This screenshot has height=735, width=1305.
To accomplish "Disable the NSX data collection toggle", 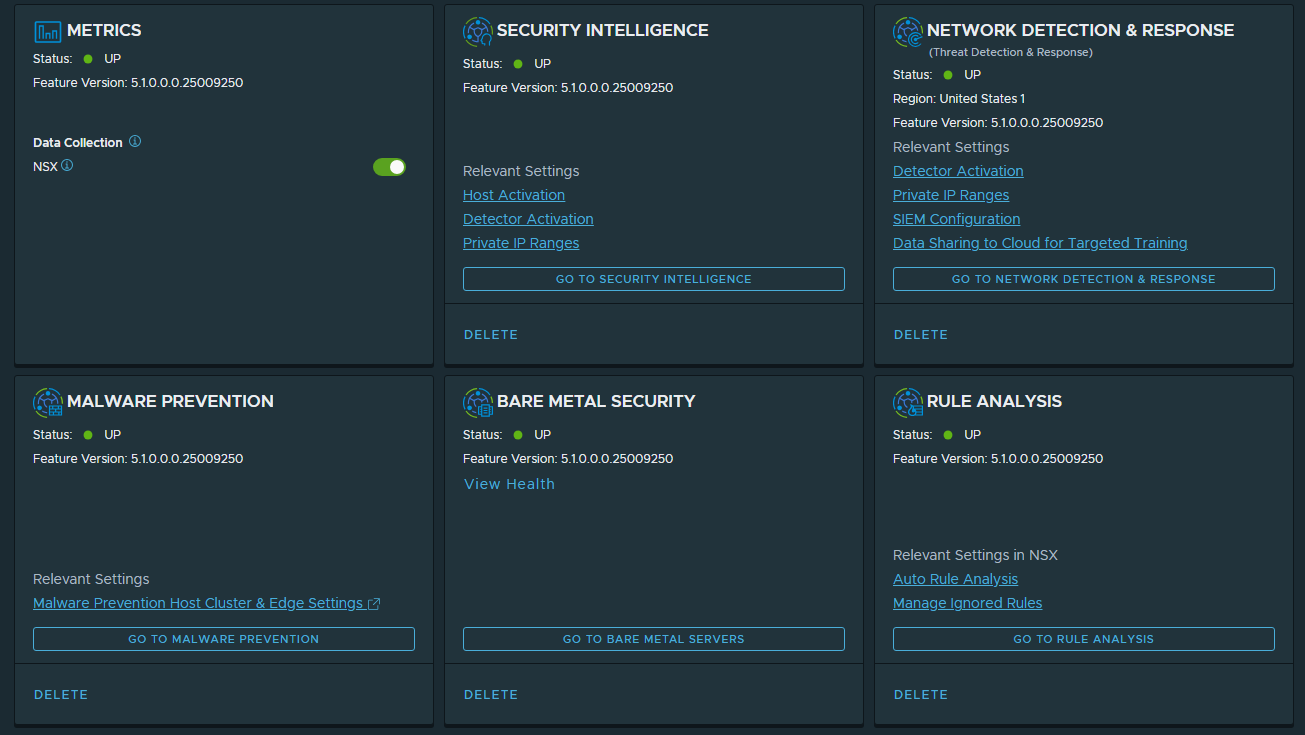I will [389, 167].
